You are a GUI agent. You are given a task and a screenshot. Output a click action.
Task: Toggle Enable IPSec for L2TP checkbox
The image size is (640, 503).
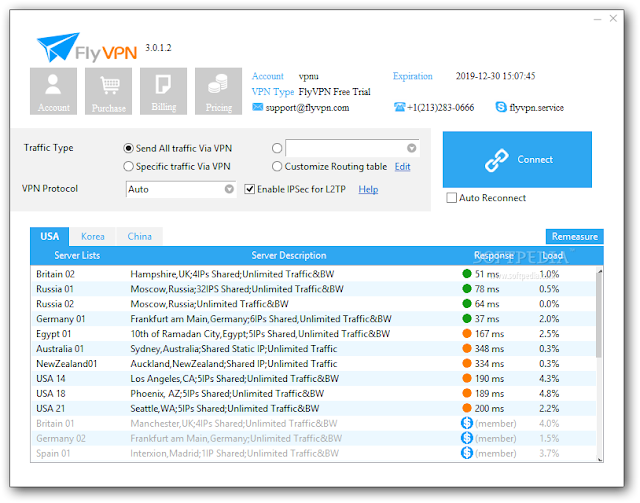(x=249, y=189)
